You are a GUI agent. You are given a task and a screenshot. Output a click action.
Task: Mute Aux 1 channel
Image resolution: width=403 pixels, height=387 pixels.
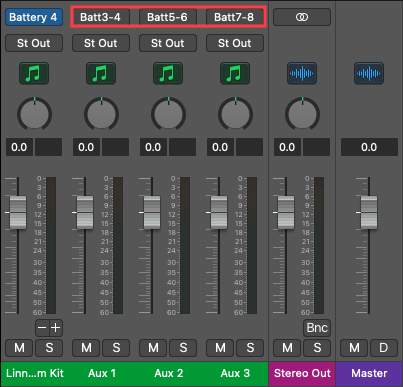tap(86, 348)
